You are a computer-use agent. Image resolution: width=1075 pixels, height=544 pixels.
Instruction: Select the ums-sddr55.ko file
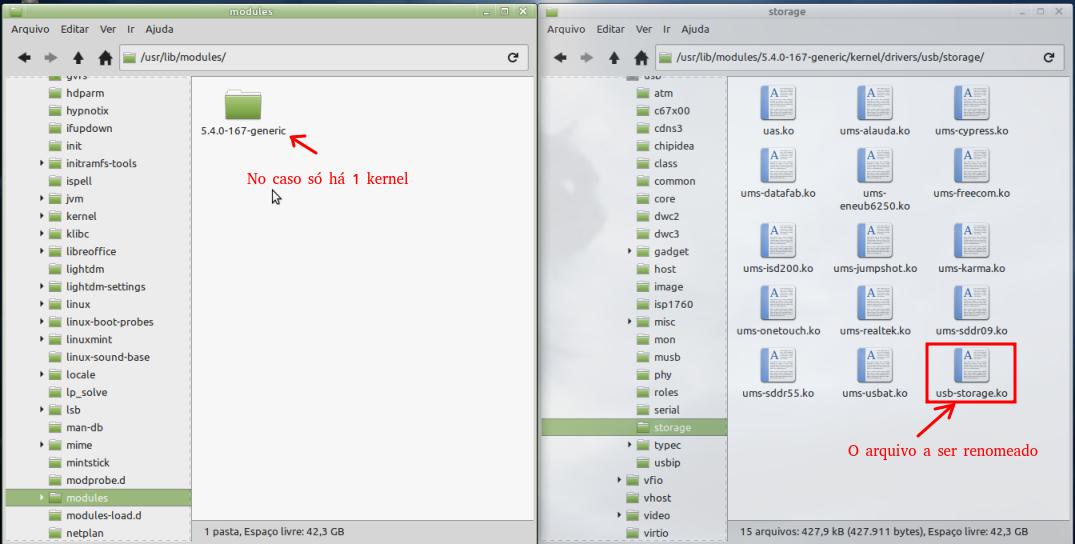pyautogui.click(x=778, y=373)
